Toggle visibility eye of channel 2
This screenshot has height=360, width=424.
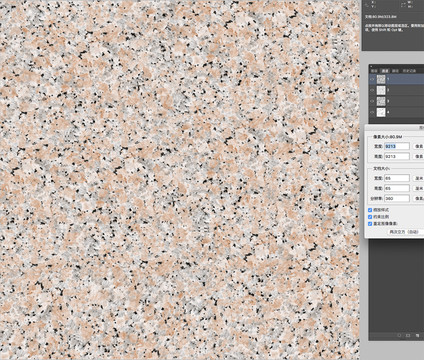pos(372,90)
